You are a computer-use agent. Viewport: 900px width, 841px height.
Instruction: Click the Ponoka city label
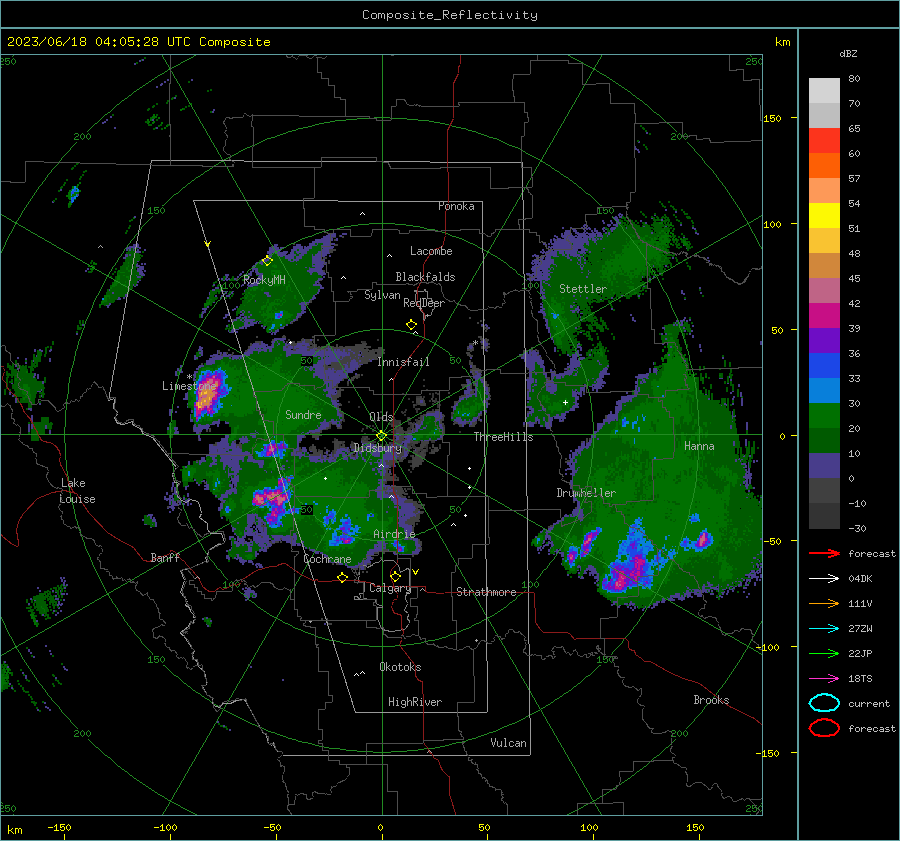[456, 206]
